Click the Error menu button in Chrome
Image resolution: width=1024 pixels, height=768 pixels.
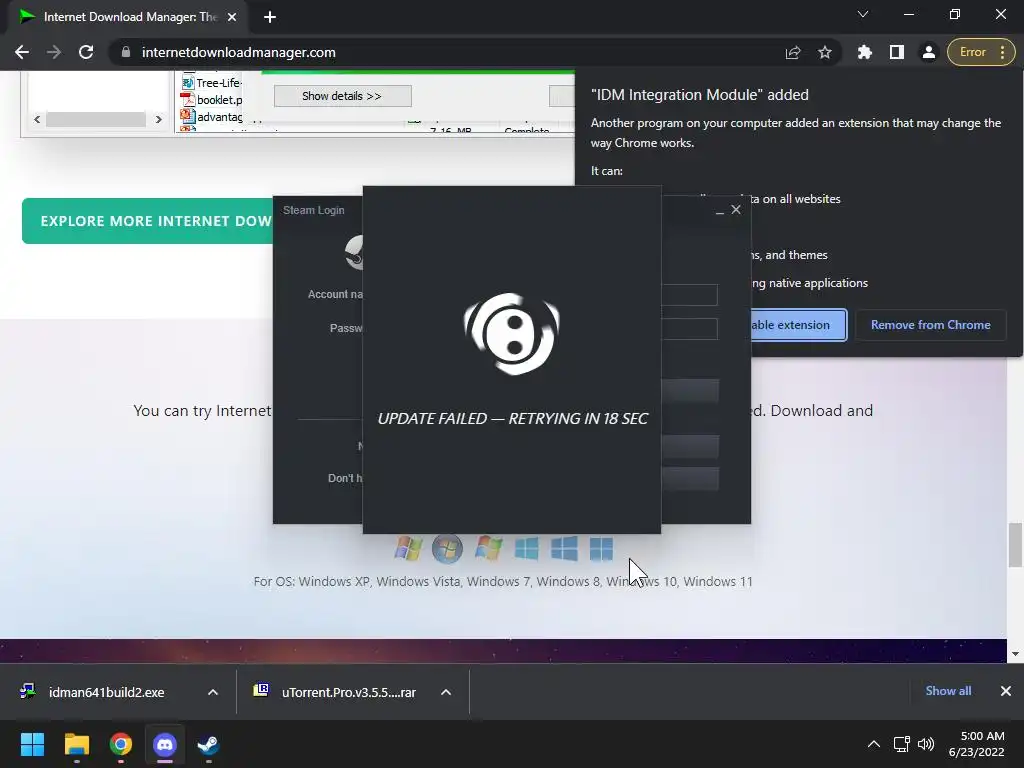coord(981,52)
